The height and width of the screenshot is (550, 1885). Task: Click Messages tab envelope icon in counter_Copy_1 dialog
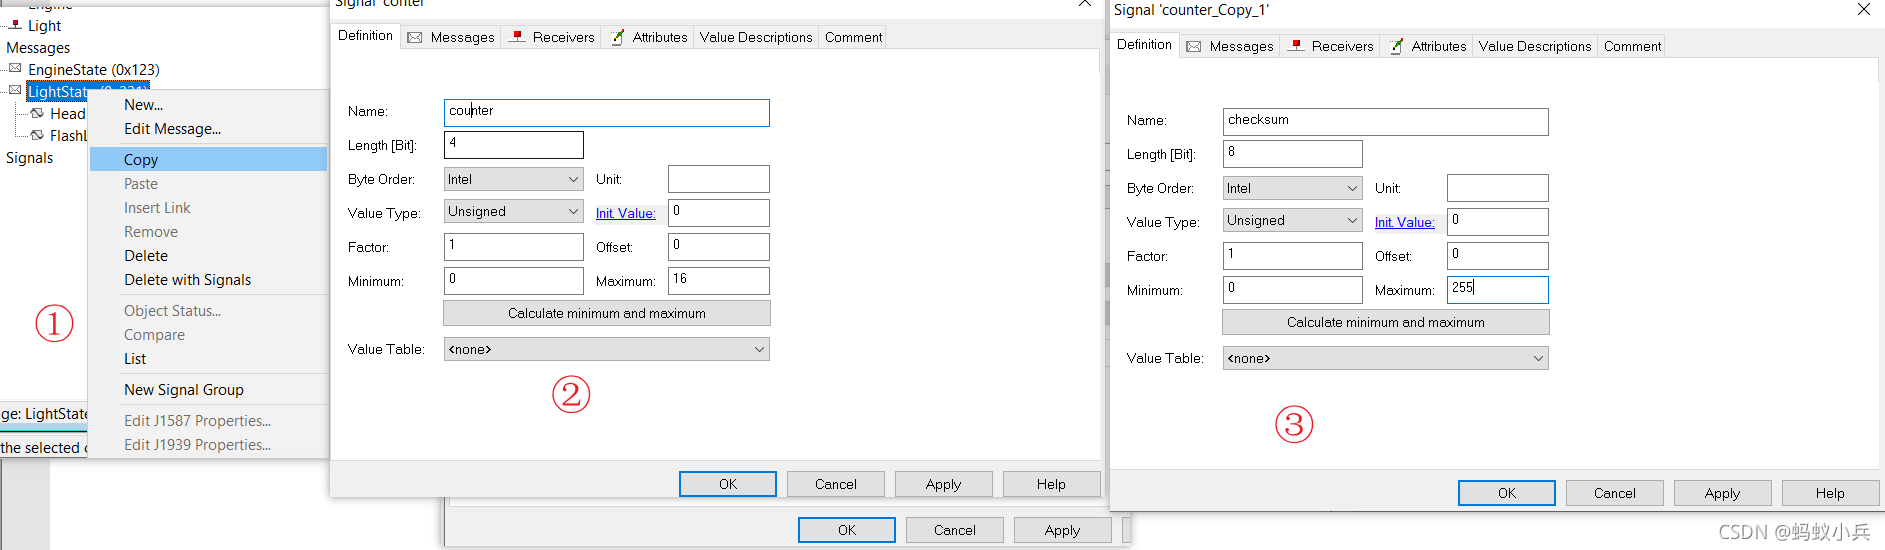[x=1194, y=47]
